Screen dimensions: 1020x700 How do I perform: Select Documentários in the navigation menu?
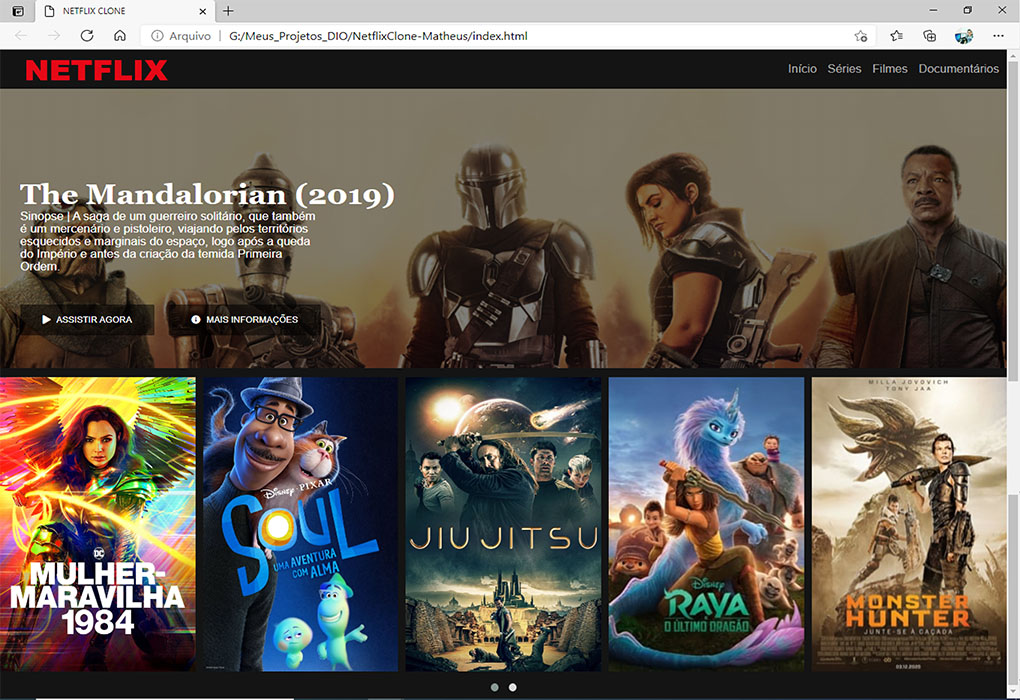coord(958,69)
